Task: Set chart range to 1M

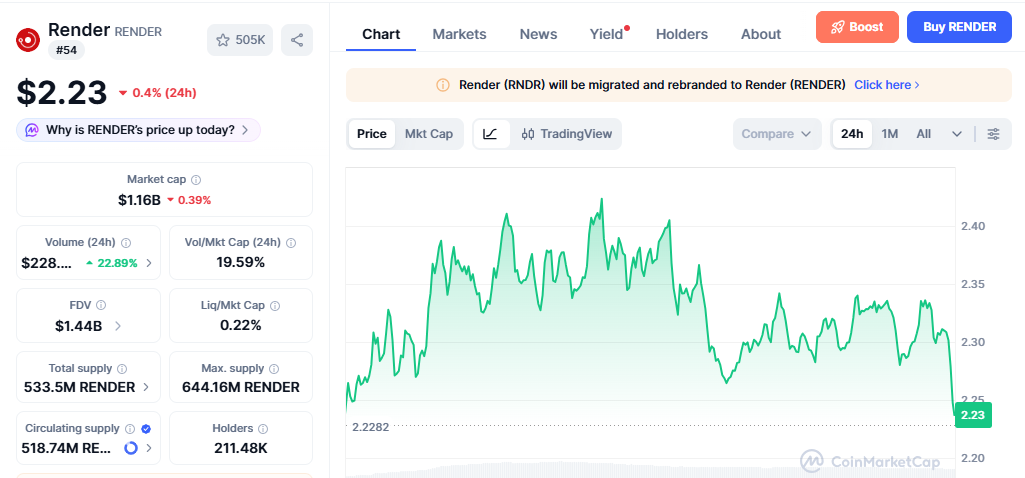Action: (890, 134)
